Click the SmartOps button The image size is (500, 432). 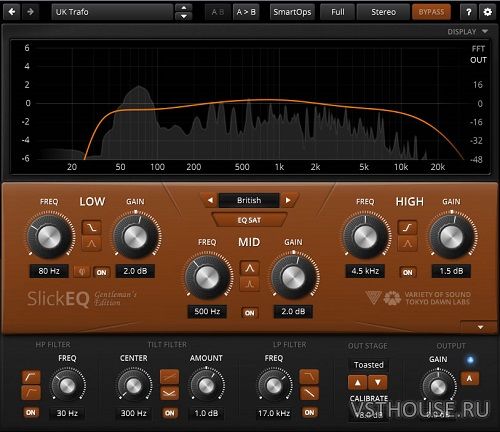(x=292, y=12)
